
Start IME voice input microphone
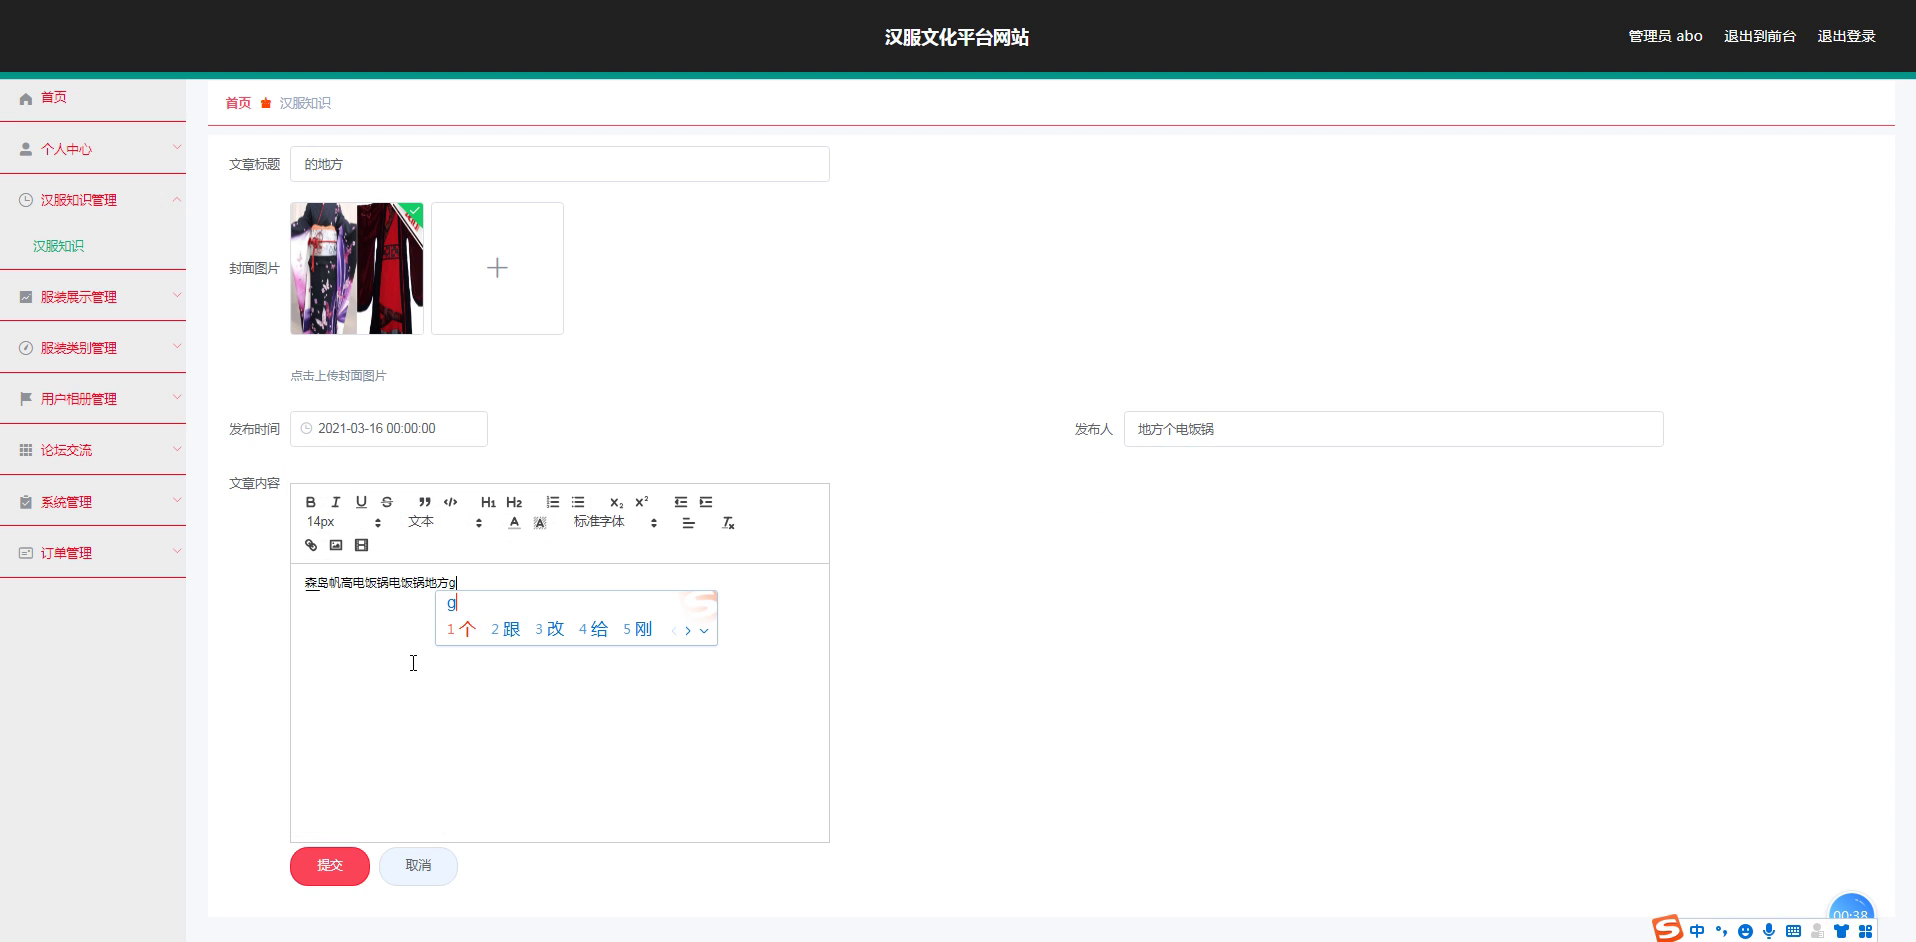click(1769, 931)
